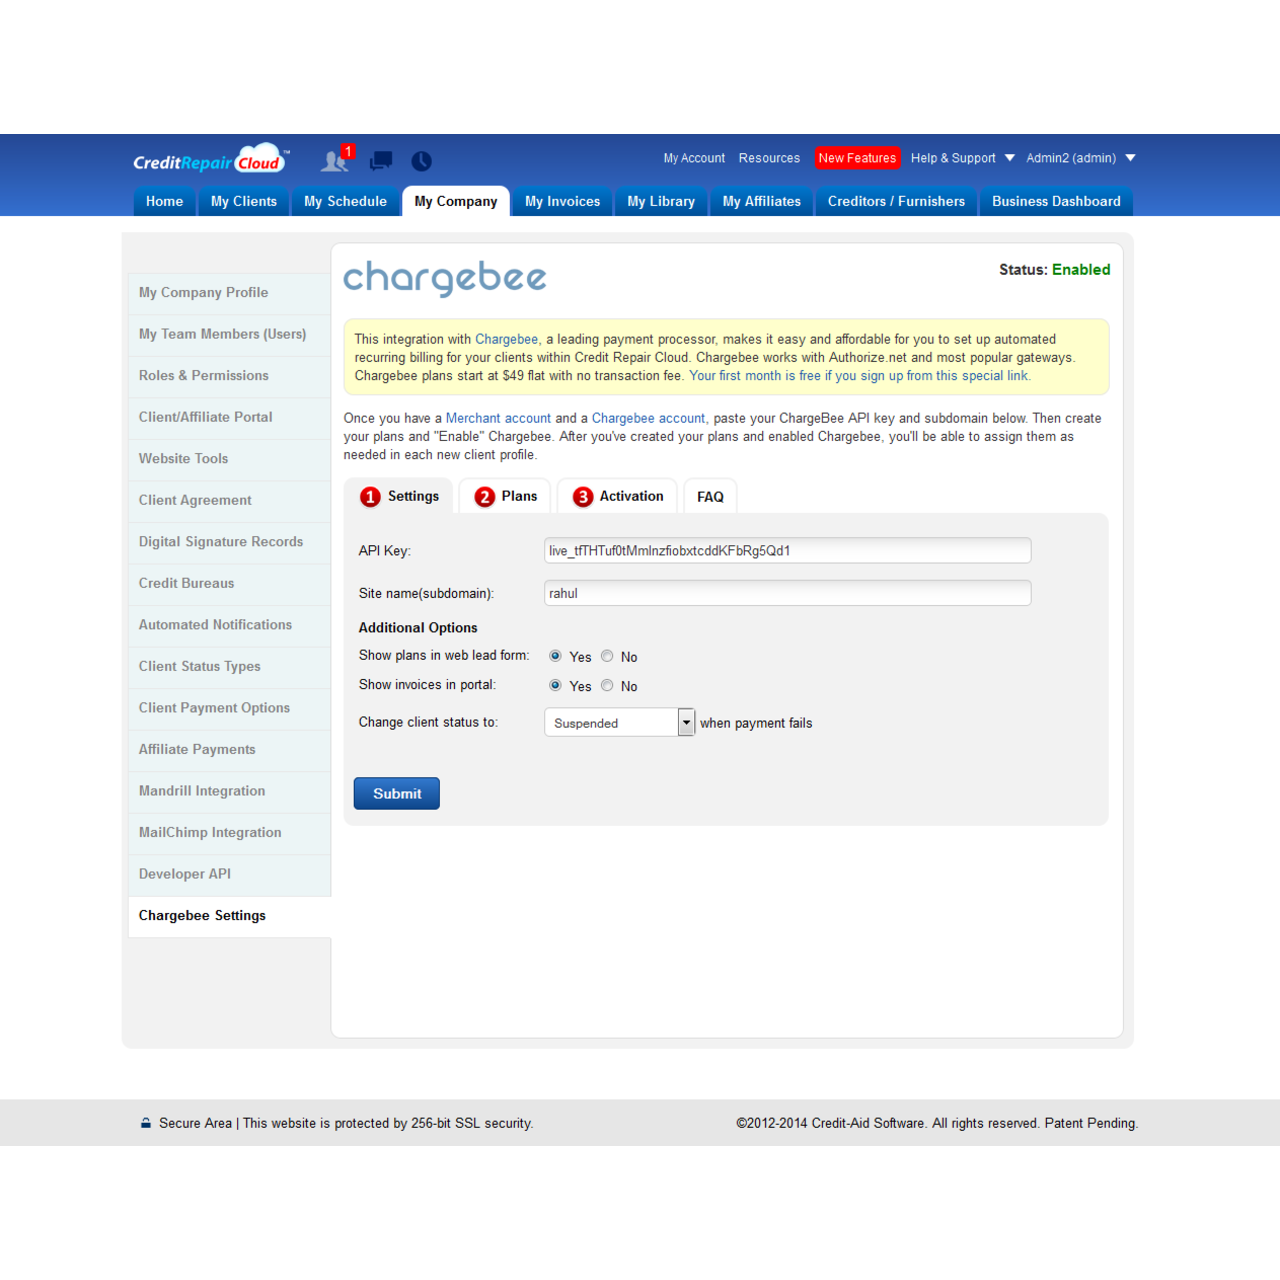Click the Chargebee logo
This screenshot has height=1280, width=1280.
coord(445,277)
